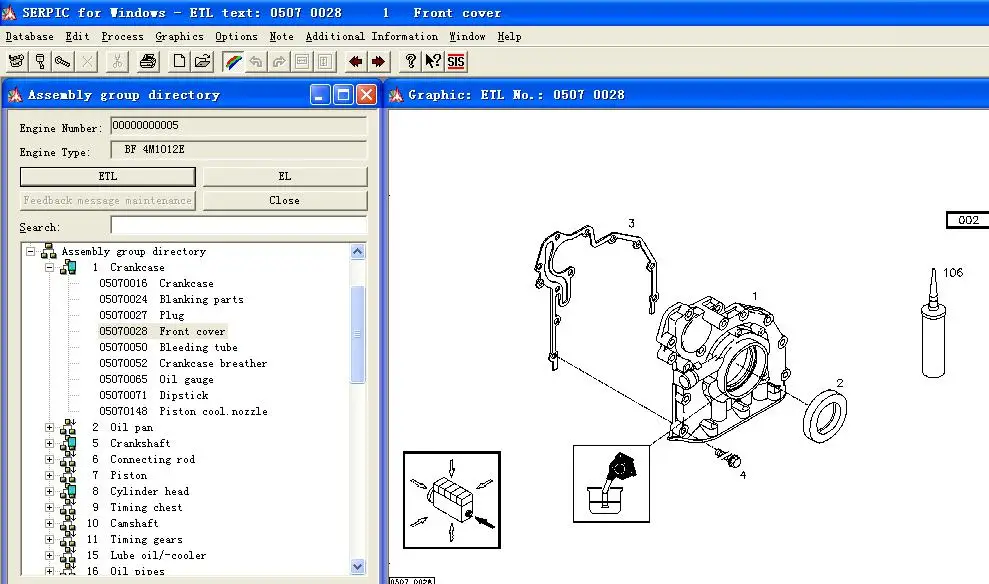The width and height of the screenshot is (989, 584).
Task: Click the engine orientation thumbnail diagram
Action: point(452,500)
